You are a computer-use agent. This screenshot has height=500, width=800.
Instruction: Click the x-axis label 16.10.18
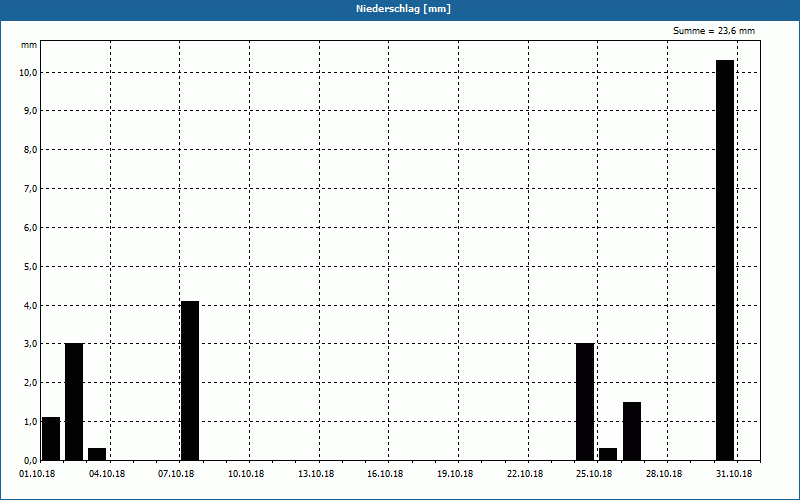[385, 474]
